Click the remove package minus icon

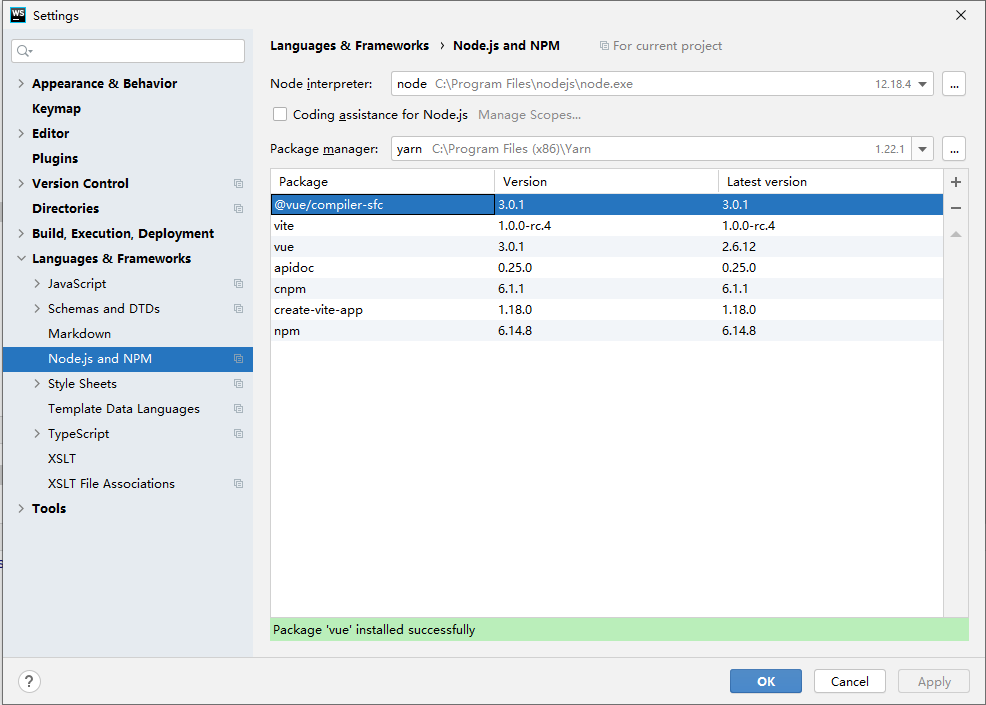pyautogui.click(x=956, y=208)
